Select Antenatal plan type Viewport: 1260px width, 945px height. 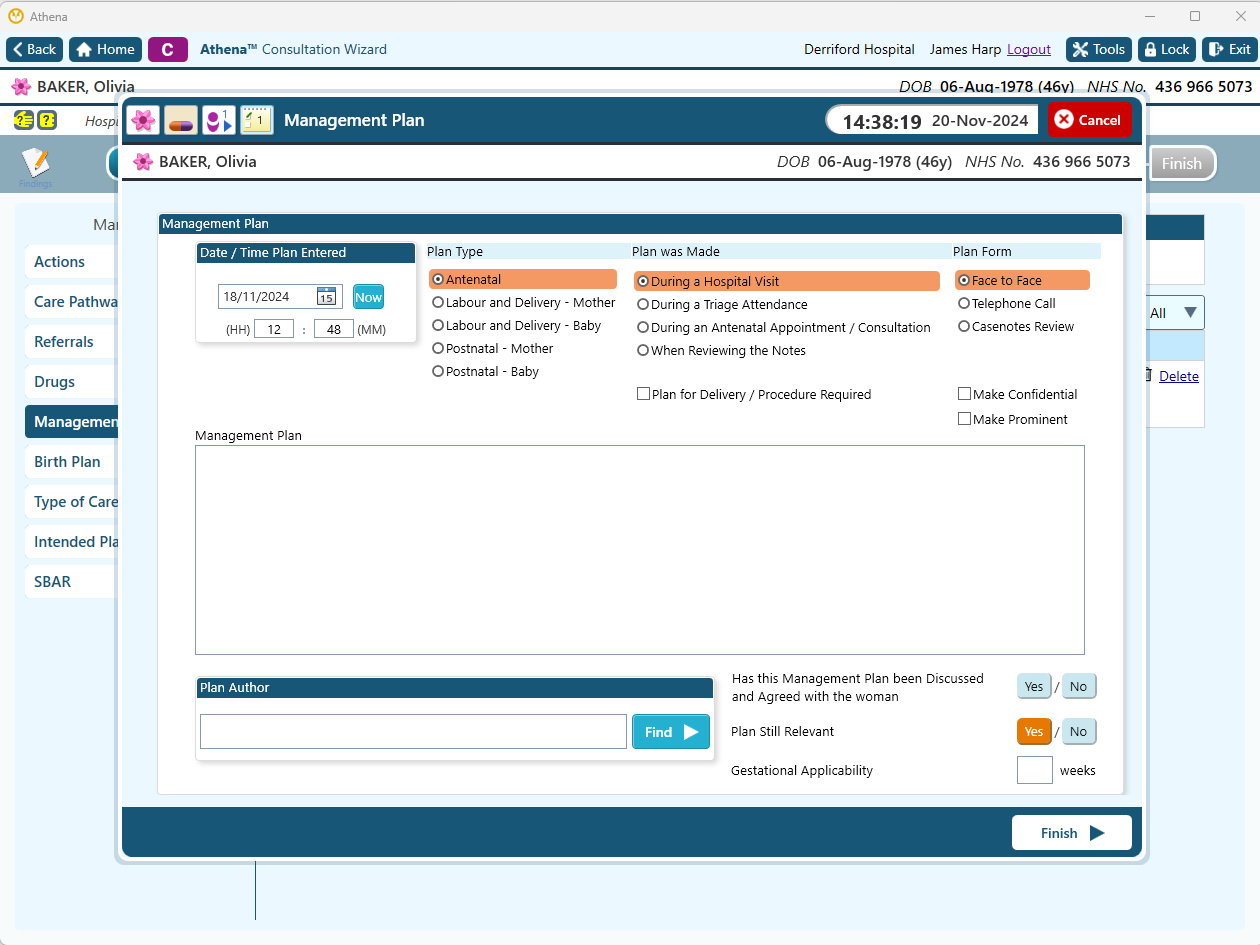[x=523, y=280]
